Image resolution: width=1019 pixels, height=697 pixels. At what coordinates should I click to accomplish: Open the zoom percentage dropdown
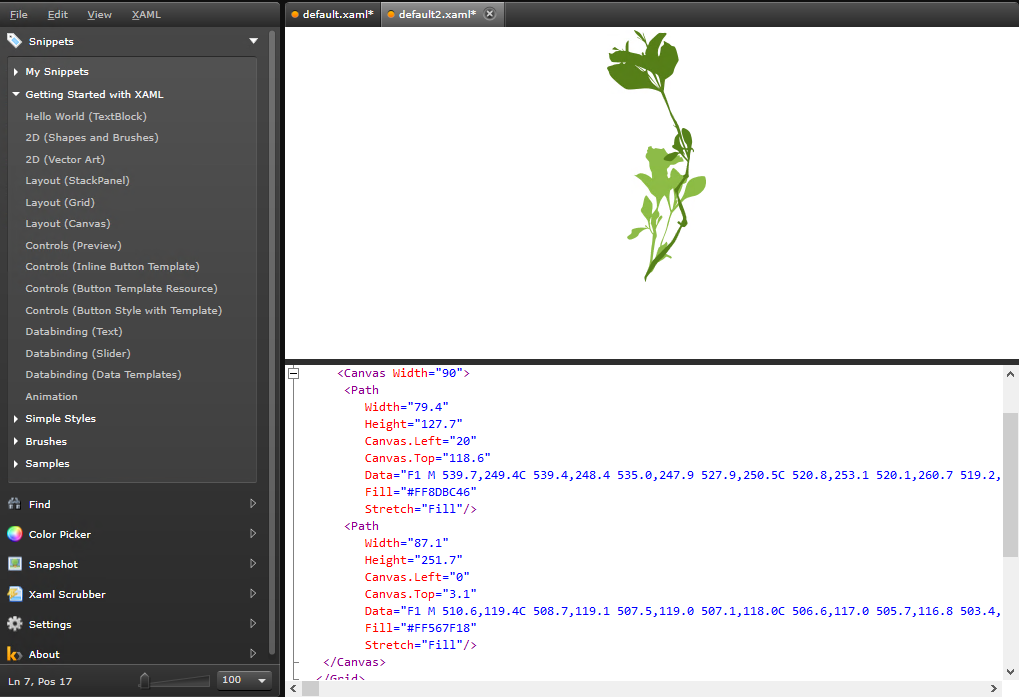point(262,680)
